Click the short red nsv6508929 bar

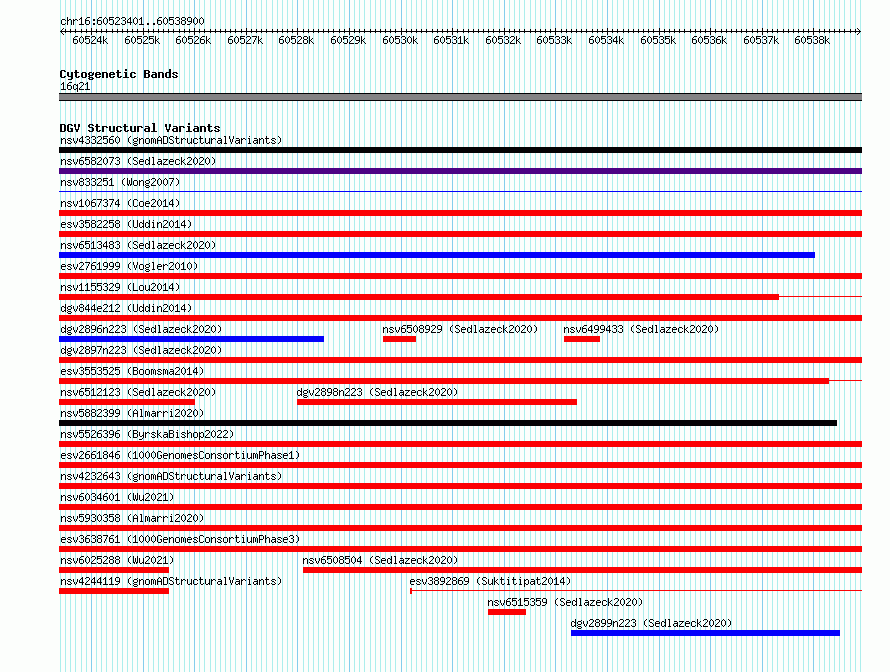(400, 339)
